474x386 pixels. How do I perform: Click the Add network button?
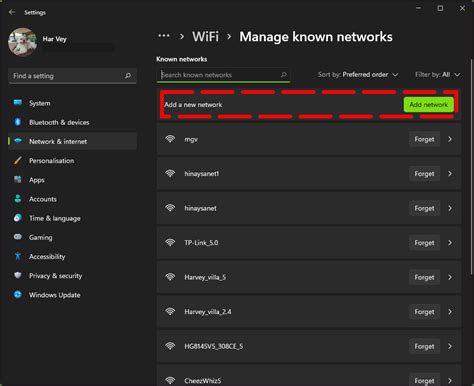point(428,105)
